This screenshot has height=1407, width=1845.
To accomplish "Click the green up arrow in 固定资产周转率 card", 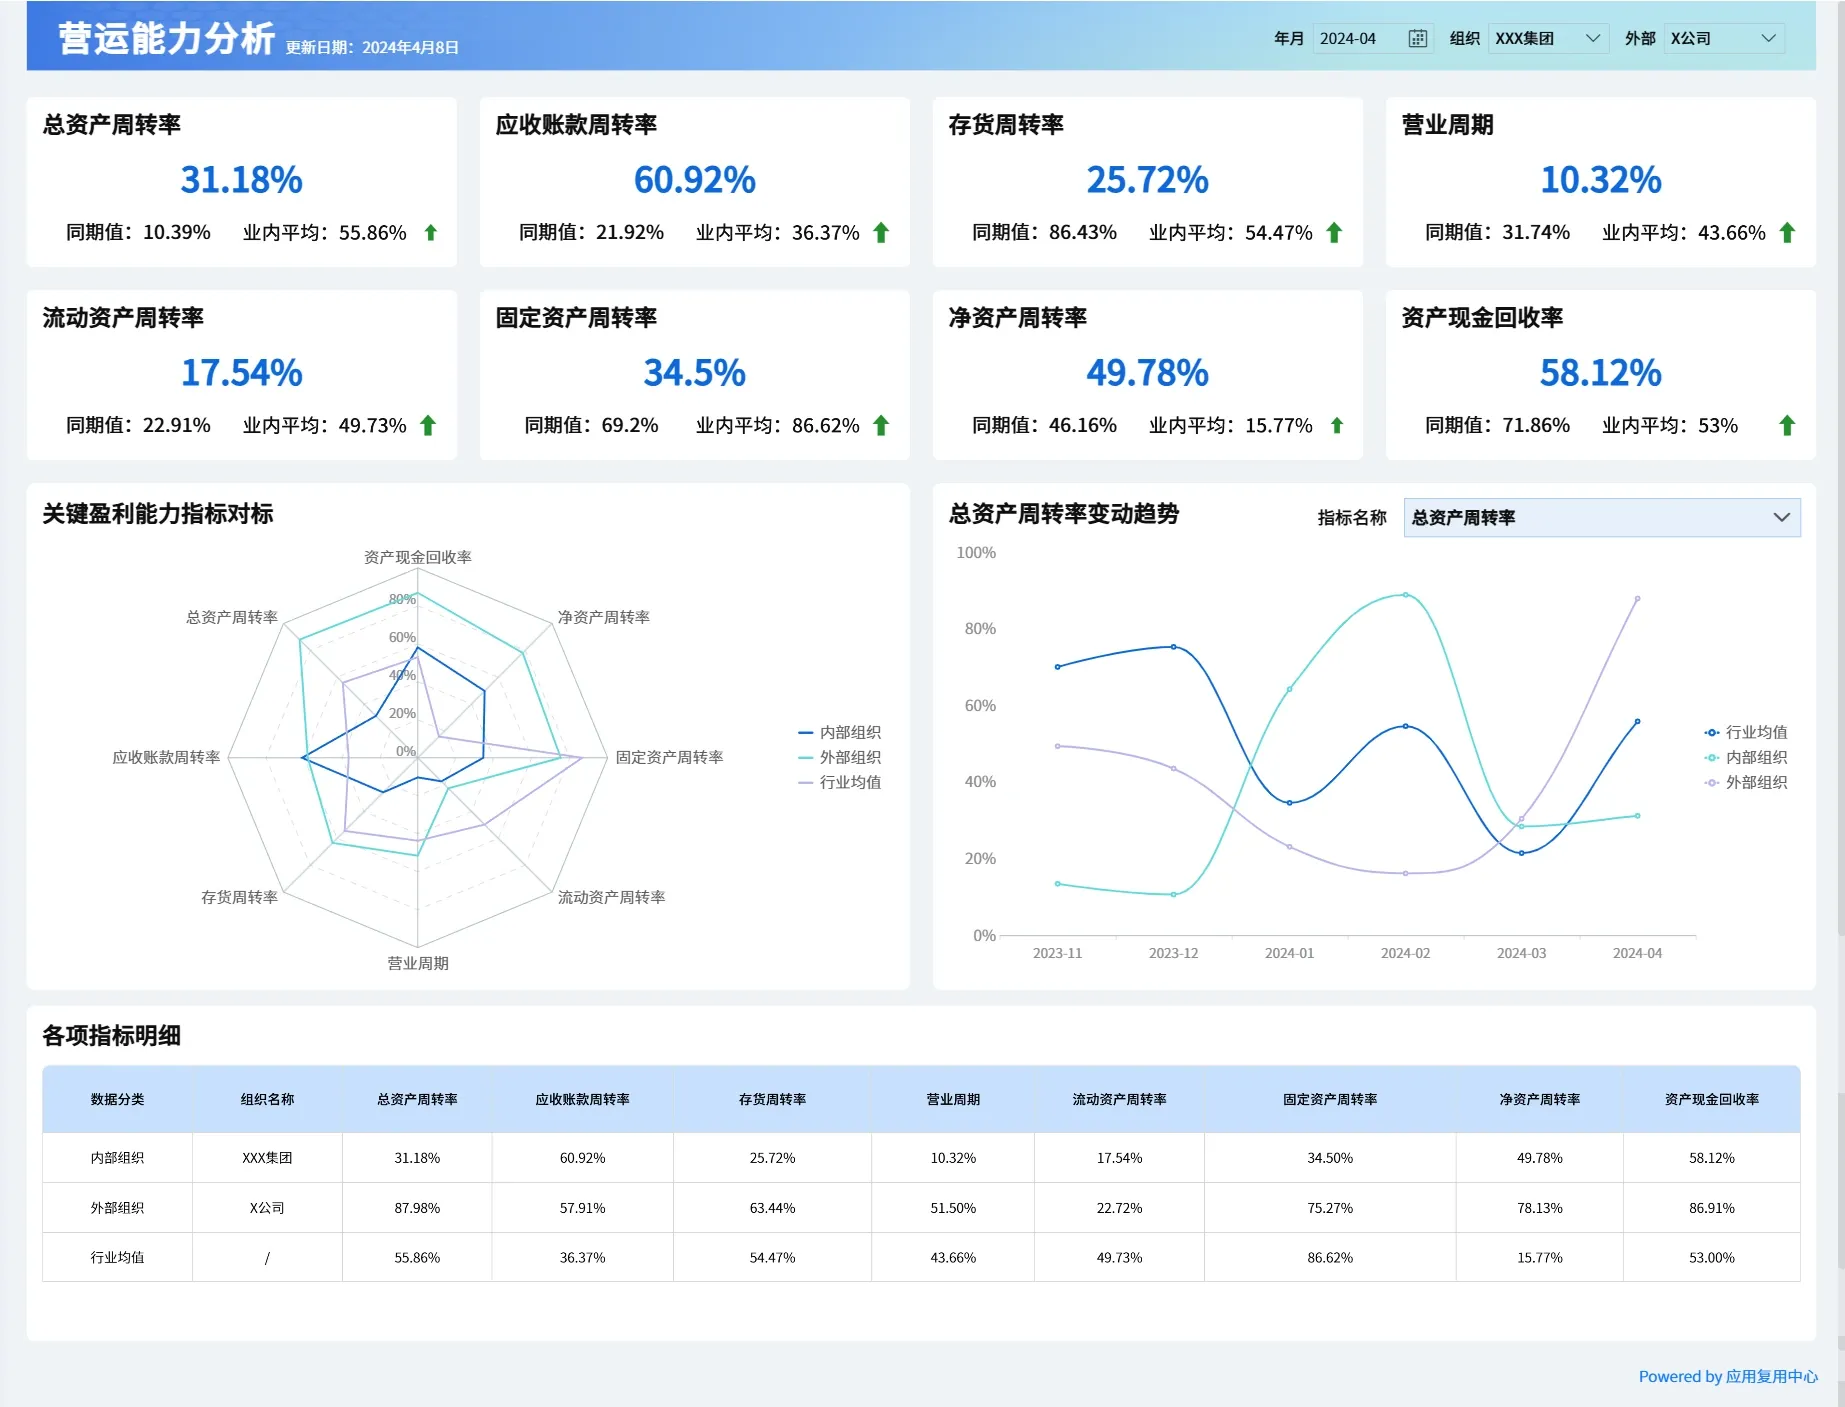I will tap(881, 426).
